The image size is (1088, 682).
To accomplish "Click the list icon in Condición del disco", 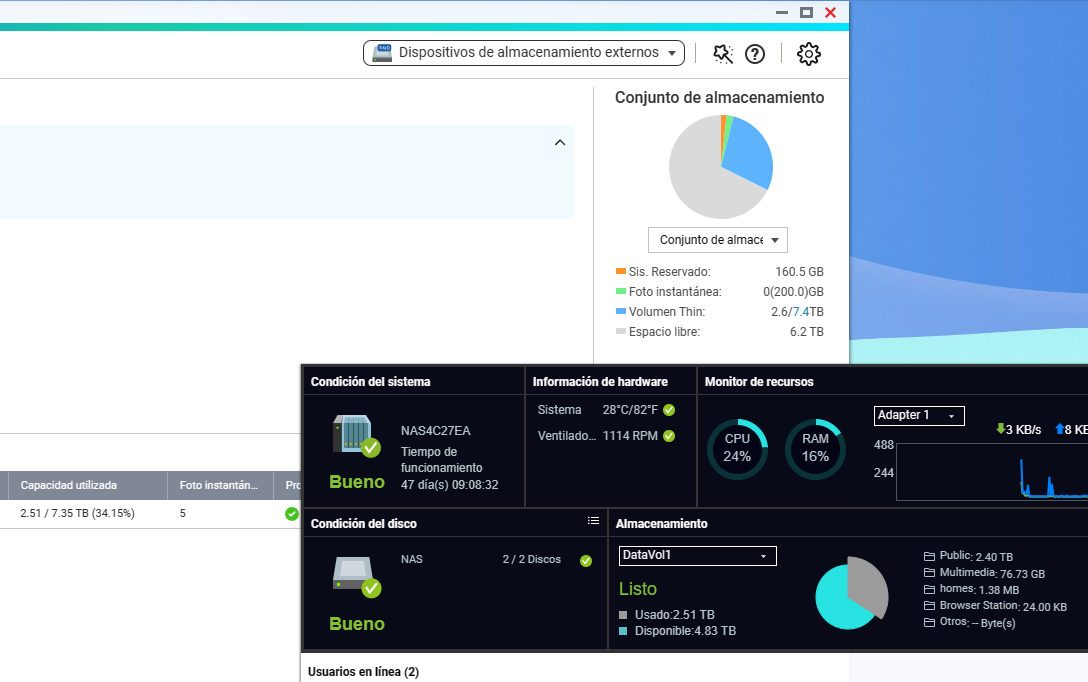I will tap(593, 521).
